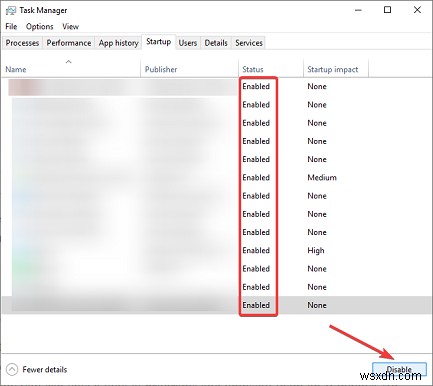The width and height of the screenshot is (433, 386).
Task: Close the Task Manager window
Action: coord(417,10)
